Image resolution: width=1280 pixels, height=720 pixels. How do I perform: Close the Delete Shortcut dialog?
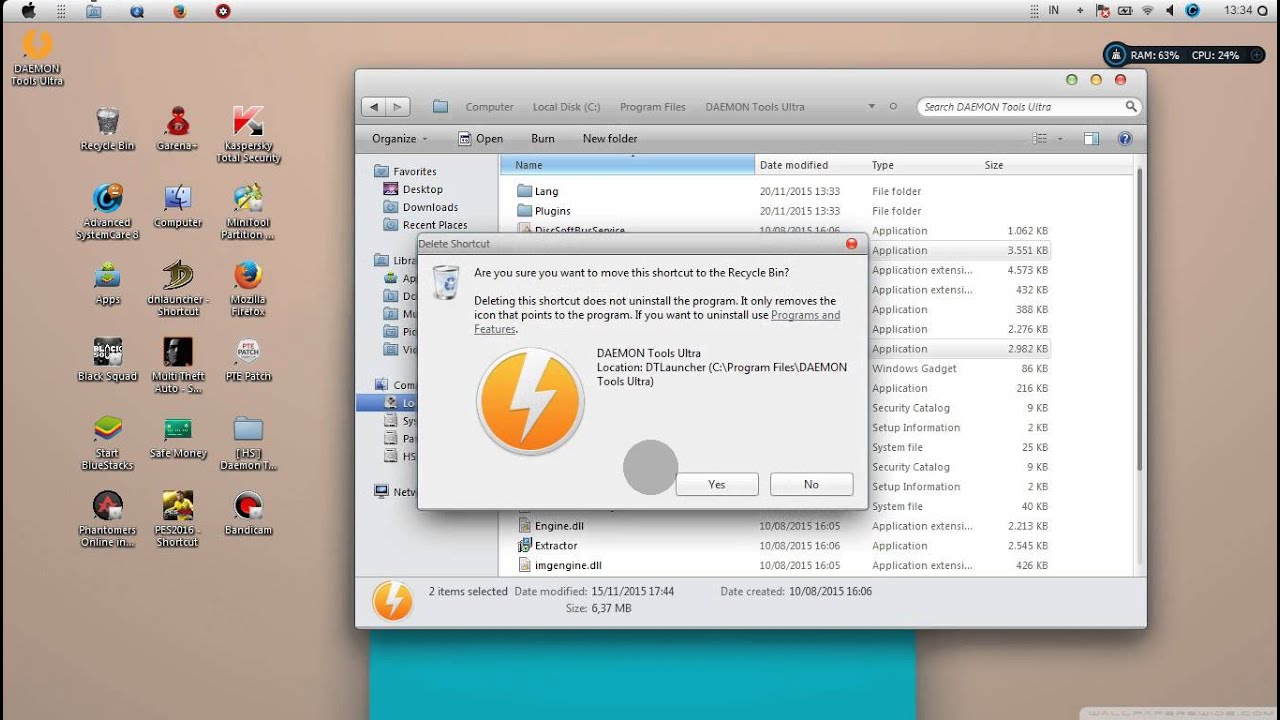[852, 243]
